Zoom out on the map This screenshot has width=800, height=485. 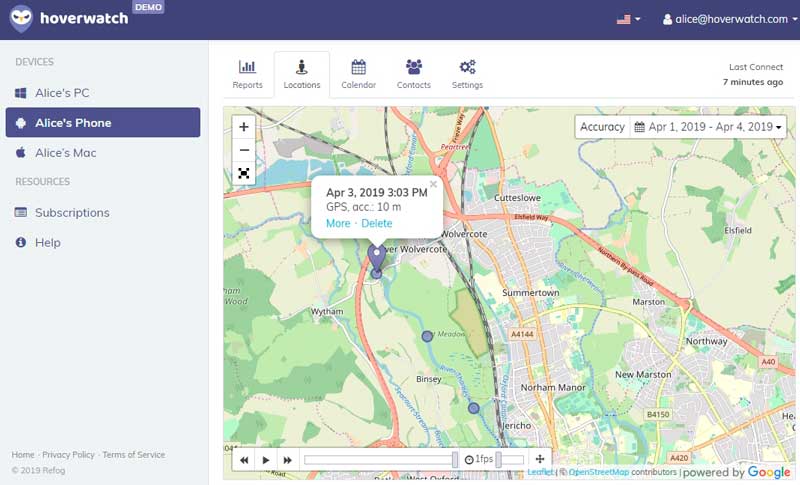point(244,150)
